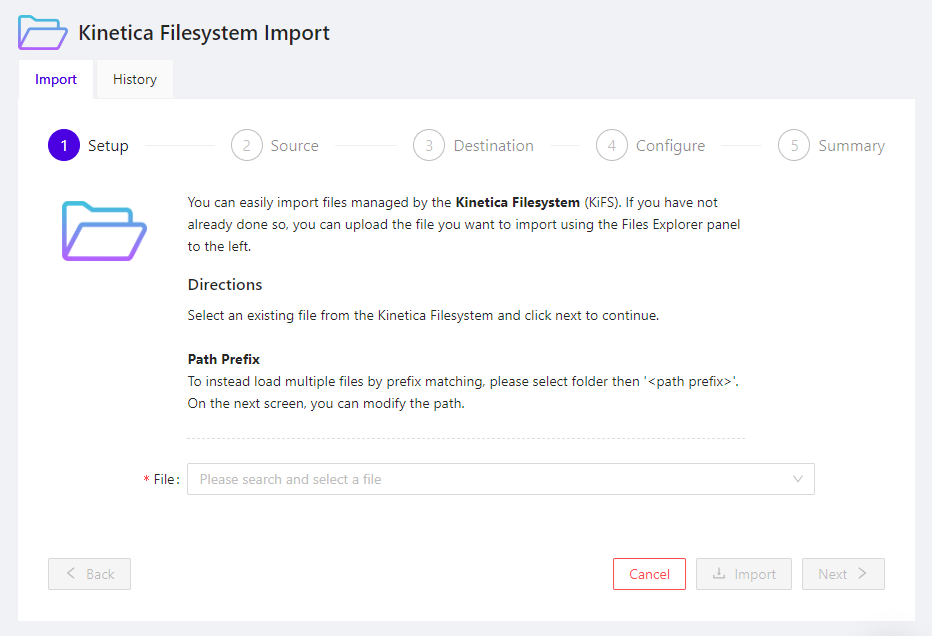Click the large purple folder illustration
The image size is (932, 636).
(x=103, y=228)
